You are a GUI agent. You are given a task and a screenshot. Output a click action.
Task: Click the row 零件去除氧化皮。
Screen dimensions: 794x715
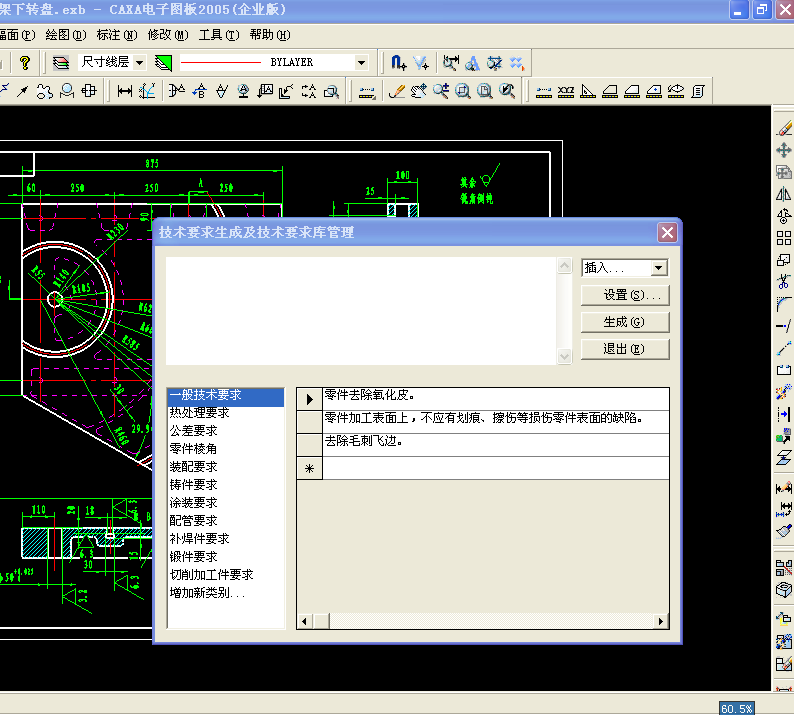pos(496,399)
